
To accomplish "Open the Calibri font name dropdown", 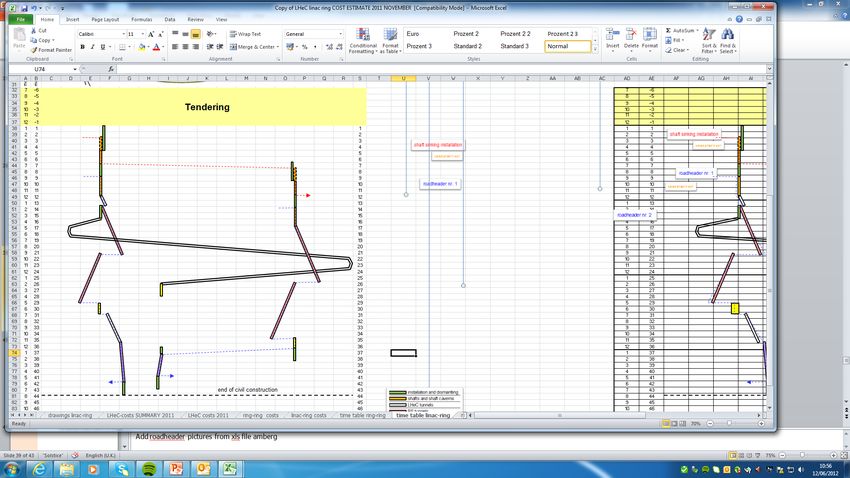I will point(123,34).
